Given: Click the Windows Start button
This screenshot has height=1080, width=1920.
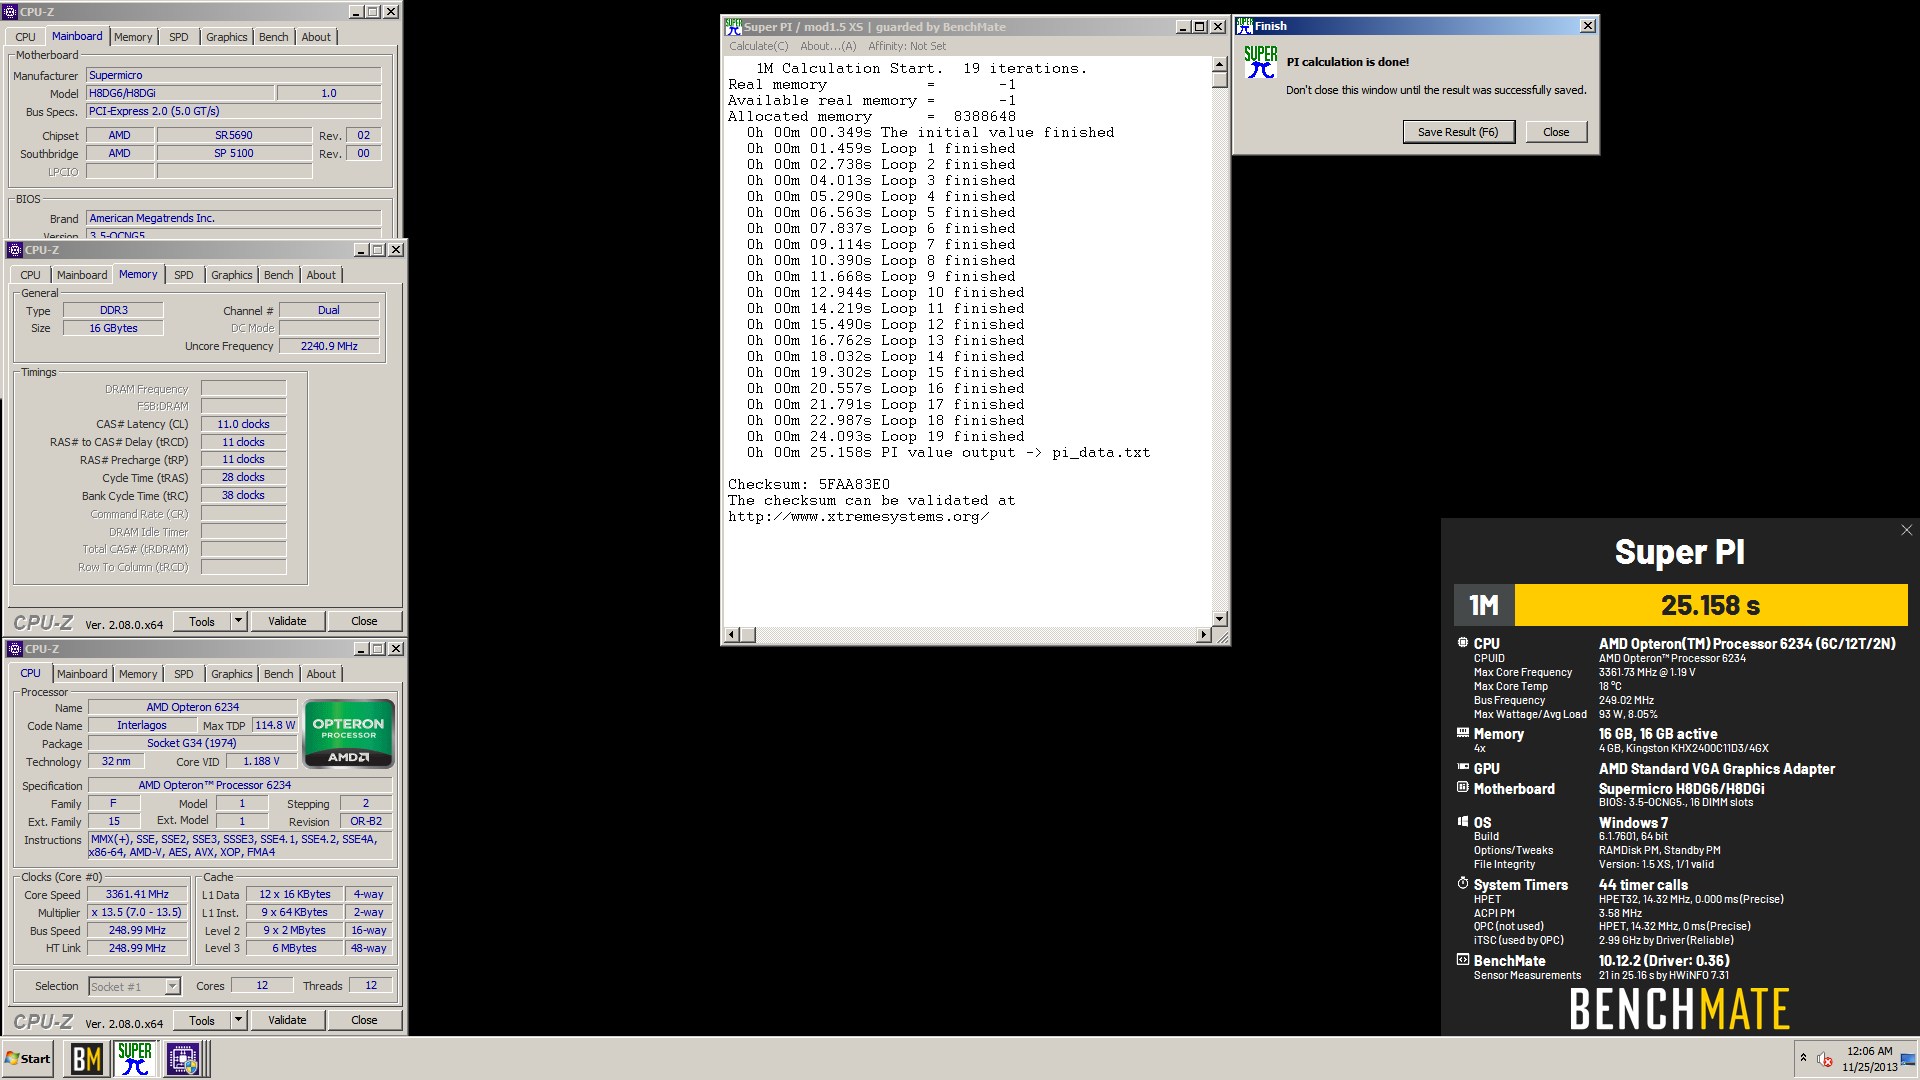Looking at the screenshot, I should [28, 1059].
